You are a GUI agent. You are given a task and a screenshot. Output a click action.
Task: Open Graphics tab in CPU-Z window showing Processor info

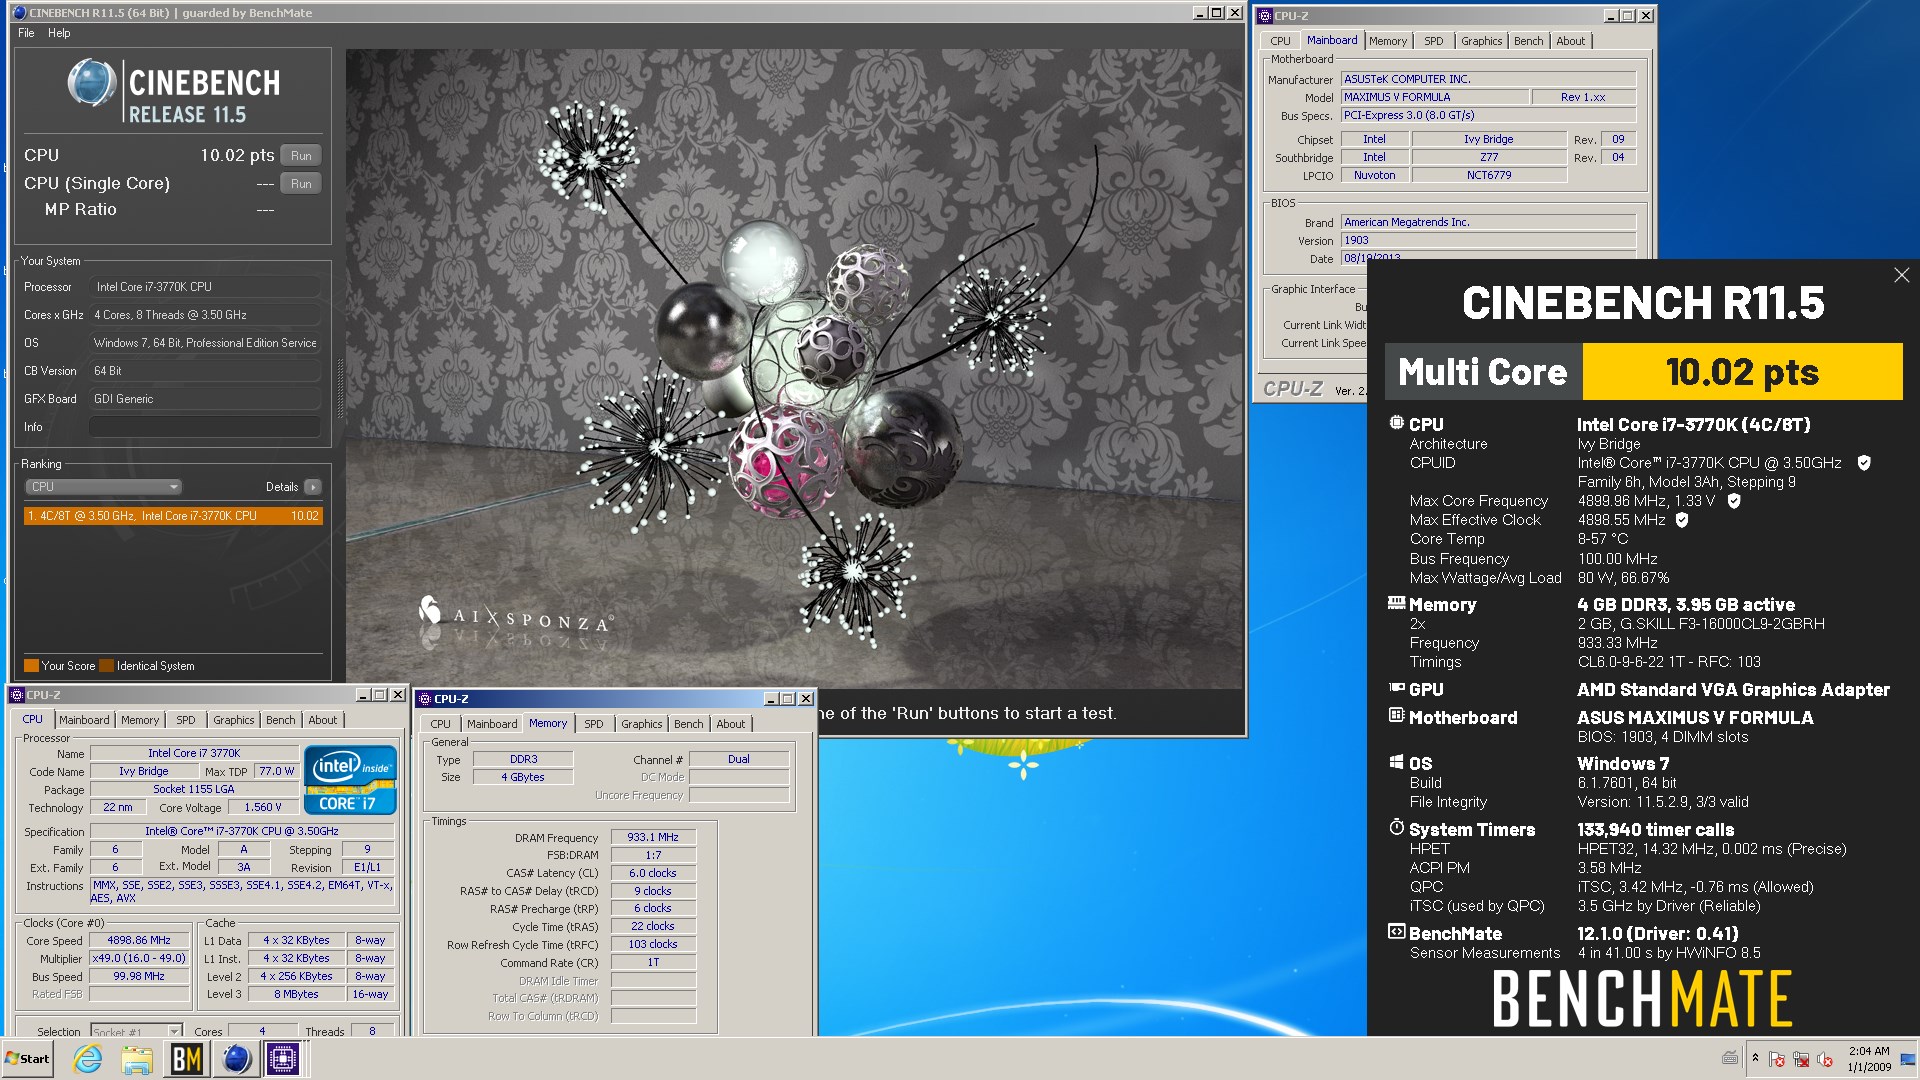click(233, 720)
